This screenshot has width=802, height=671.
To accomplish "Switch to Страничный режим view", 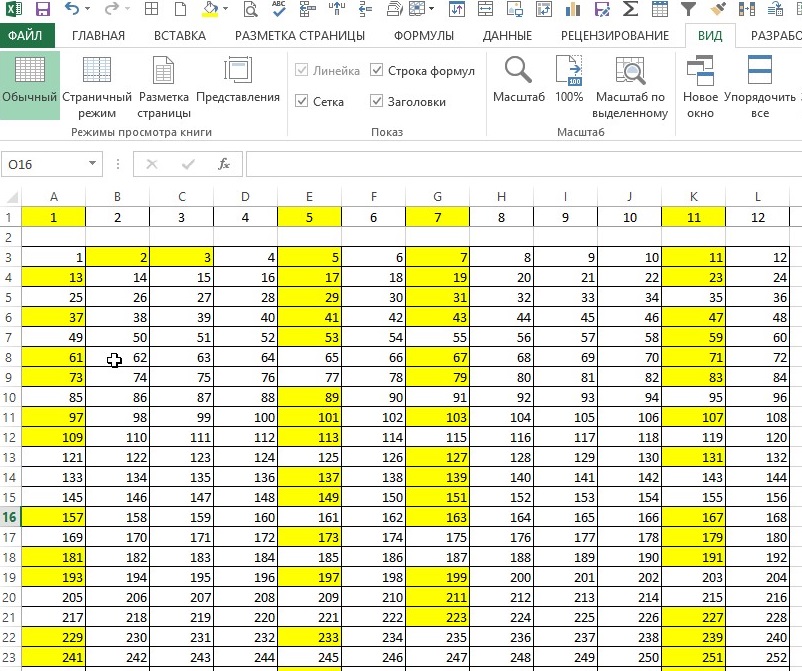I will point(97,87).
